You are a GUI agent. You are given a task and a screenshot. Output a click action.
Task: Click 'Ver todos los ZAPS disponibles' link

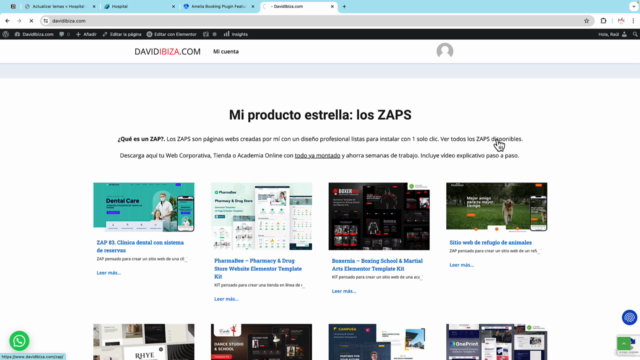coord(481,139)
